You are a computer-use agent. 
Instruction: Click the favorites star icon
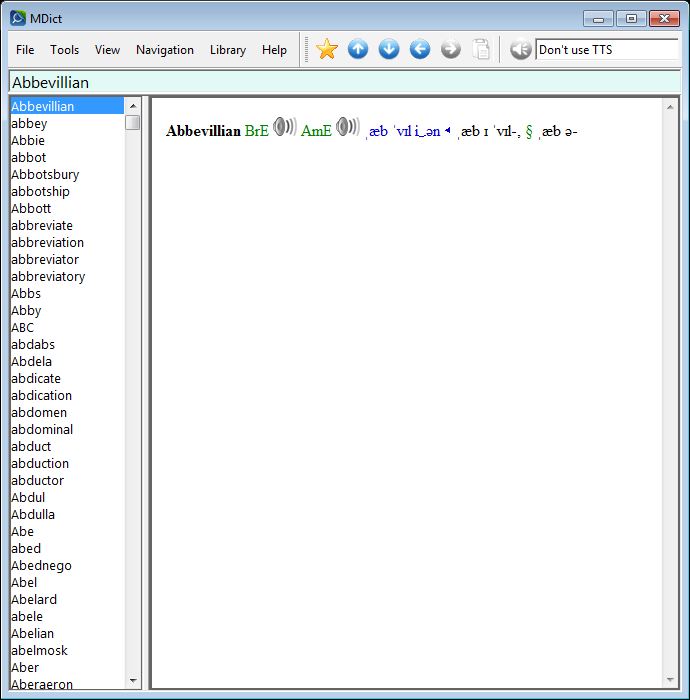click(x=327, y=49)
